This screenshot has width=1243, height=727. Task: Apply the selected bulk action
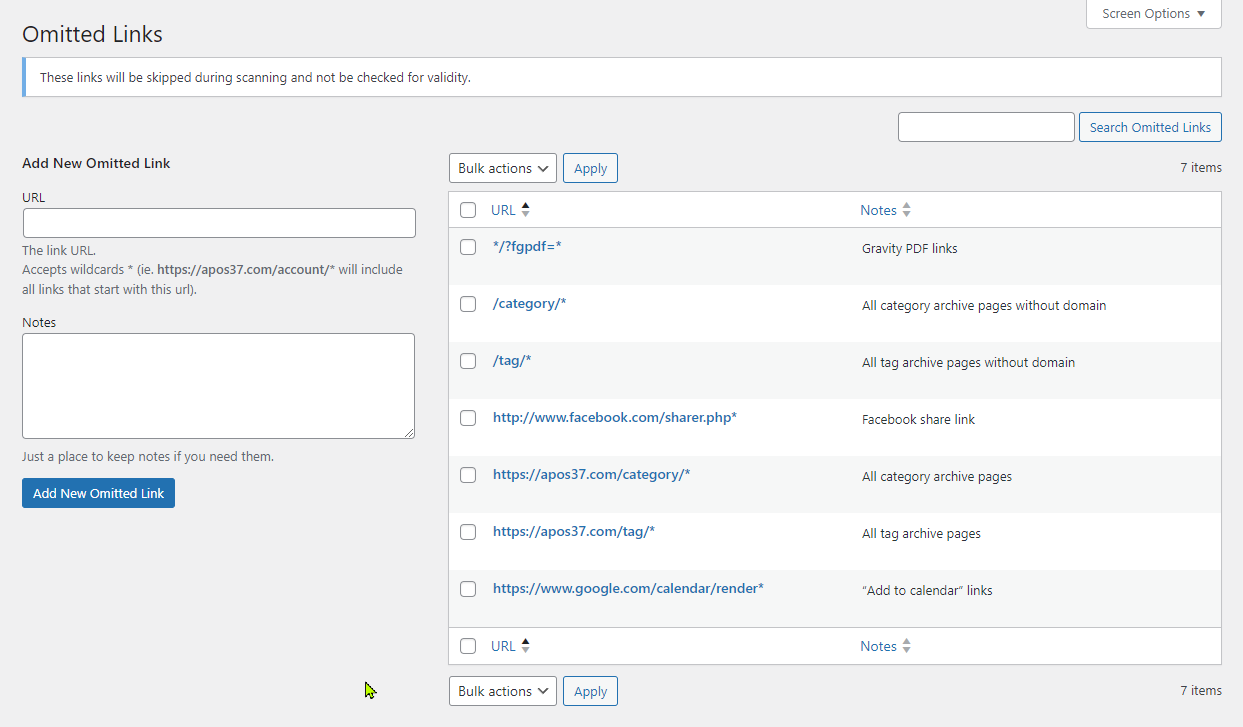pos(590,167)
